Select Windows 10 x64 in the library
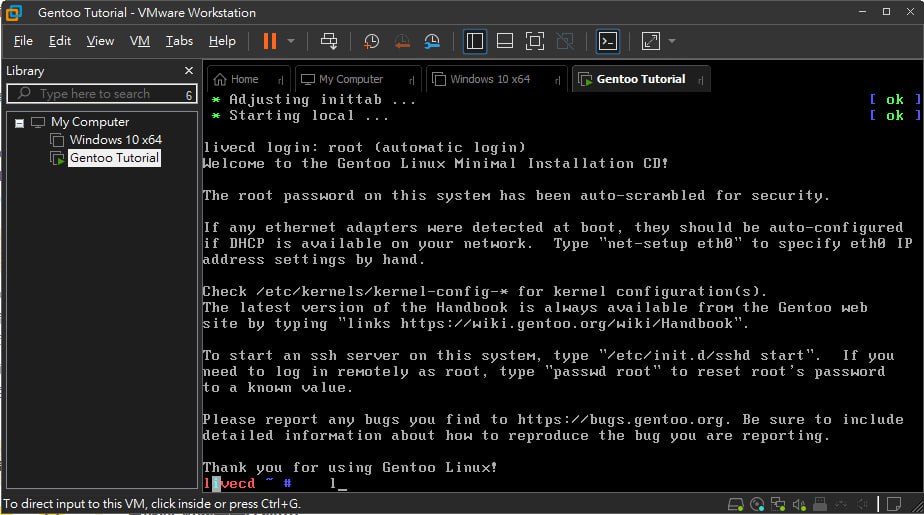This screenshot has width=924, height=515. click(116, 140)
